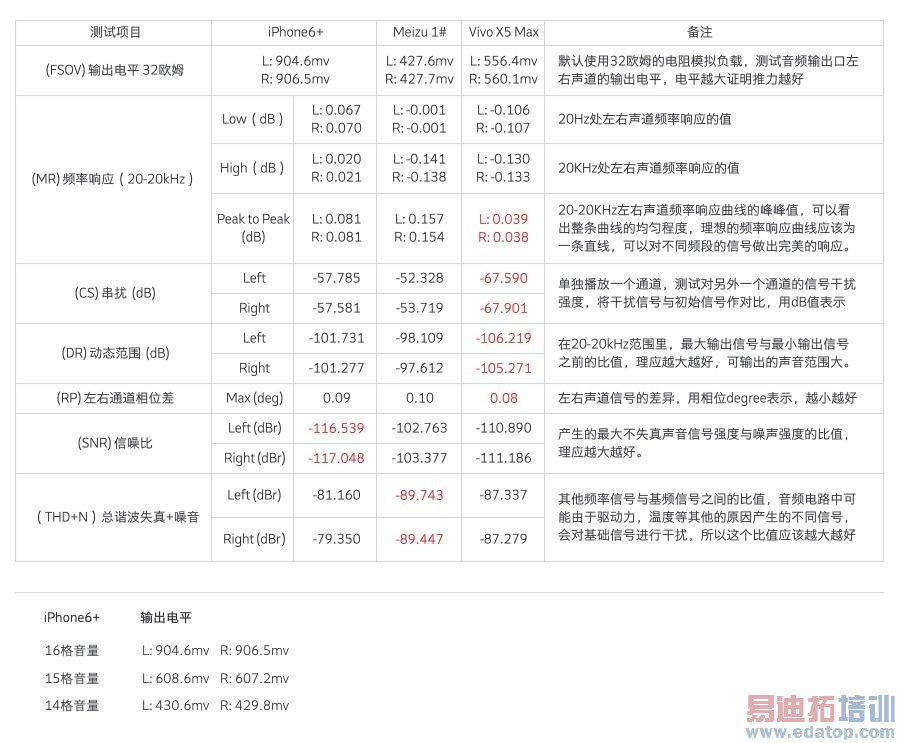Select the red phase value 0.08
The width and height of the screenshot is (900, 743).
503,398
